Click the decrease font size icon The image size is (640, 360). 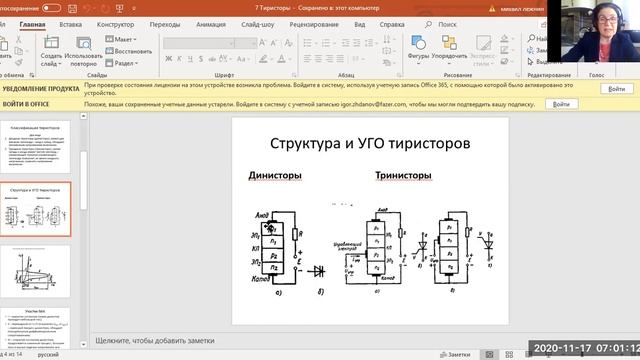274,43
